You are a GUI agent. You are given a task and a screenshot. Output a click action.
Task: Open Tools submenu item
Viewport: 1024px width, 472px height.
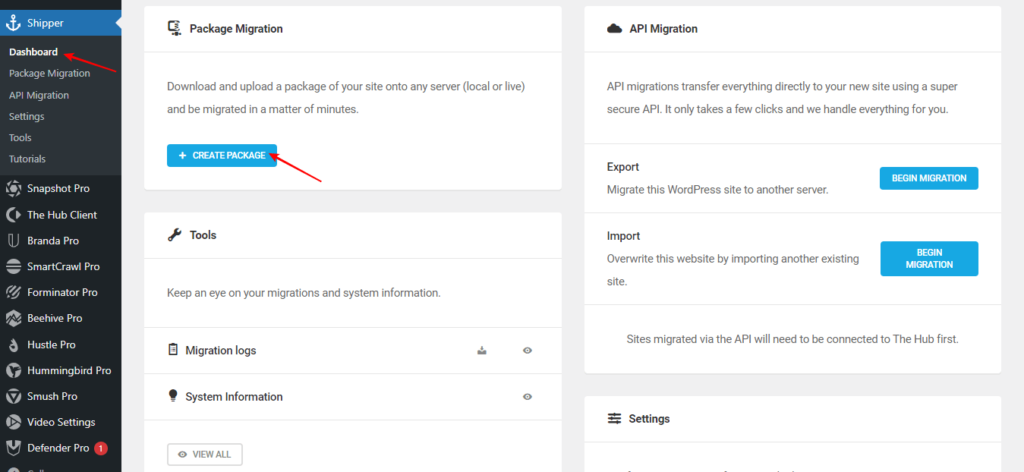[20, 138]
